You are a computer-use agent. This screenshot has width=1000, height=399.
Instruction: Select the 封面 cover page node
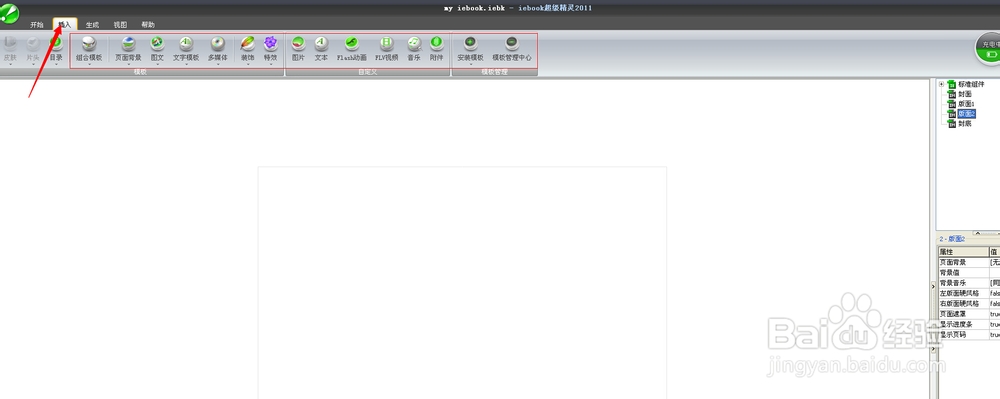[x=964, y=94]
